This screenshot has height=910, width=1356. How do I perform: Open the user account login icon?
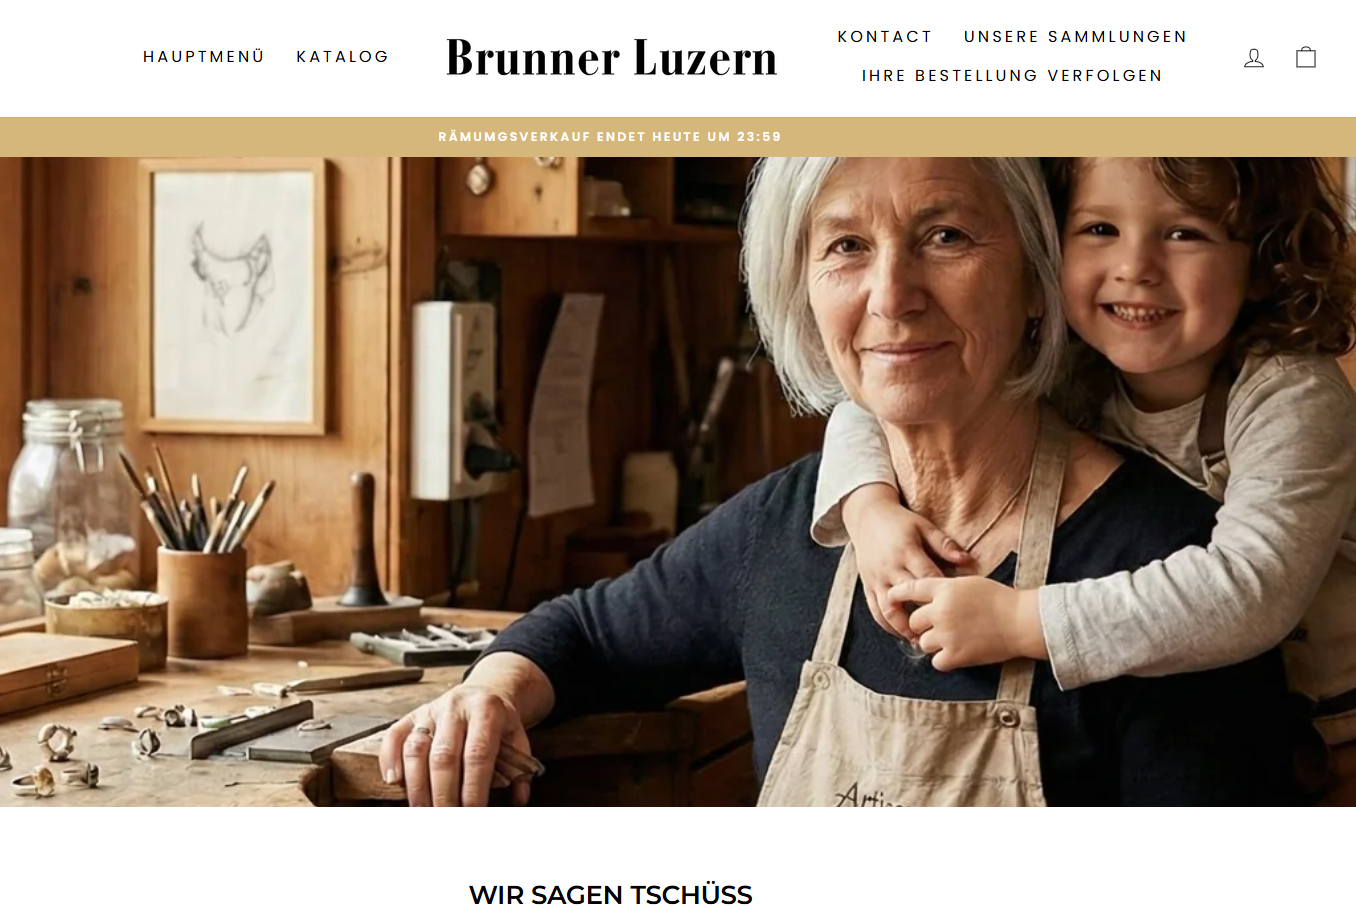click(x=1254, y=58)
